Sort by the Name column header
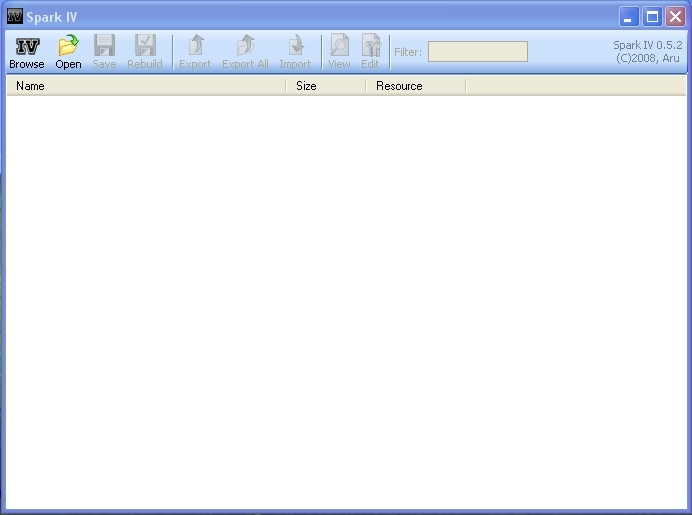The width and height of the screenshot is (692, 515). [x=145, y=86]
